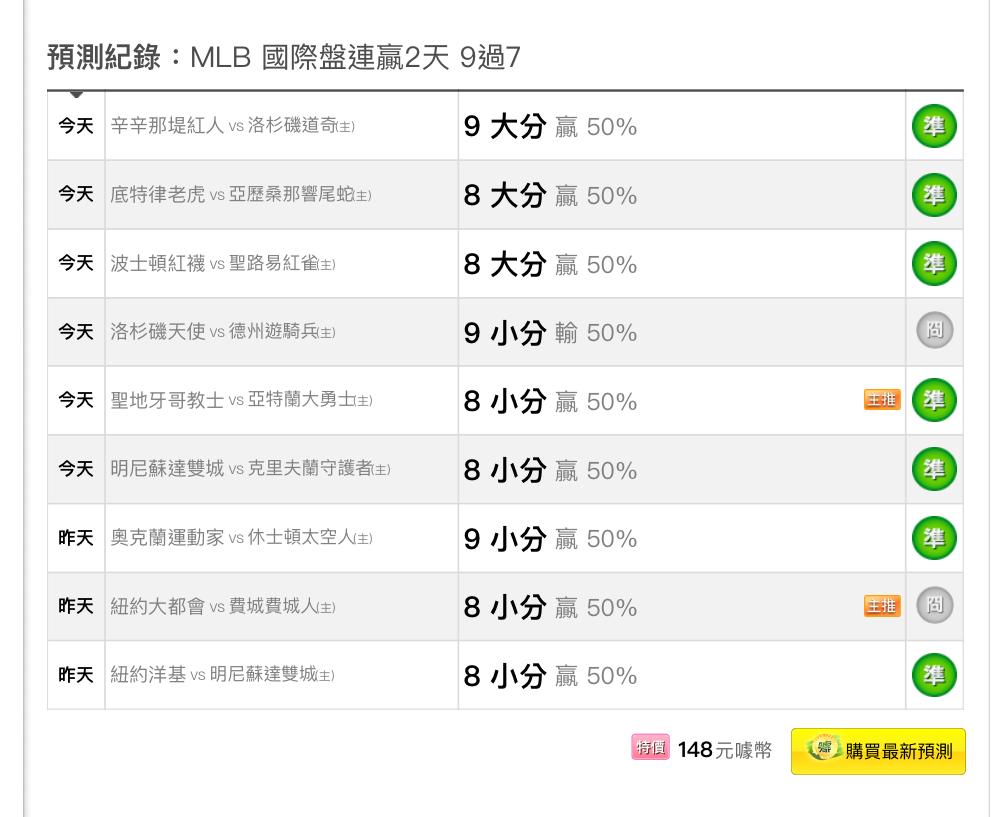Click green 準 icon for 辛辛那堤紅人 row

coord(934,127)
